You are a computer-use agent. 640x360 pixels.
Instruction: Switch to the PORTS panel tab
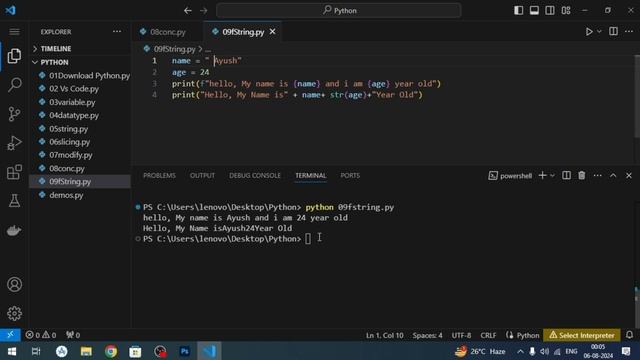click(350, 176)
